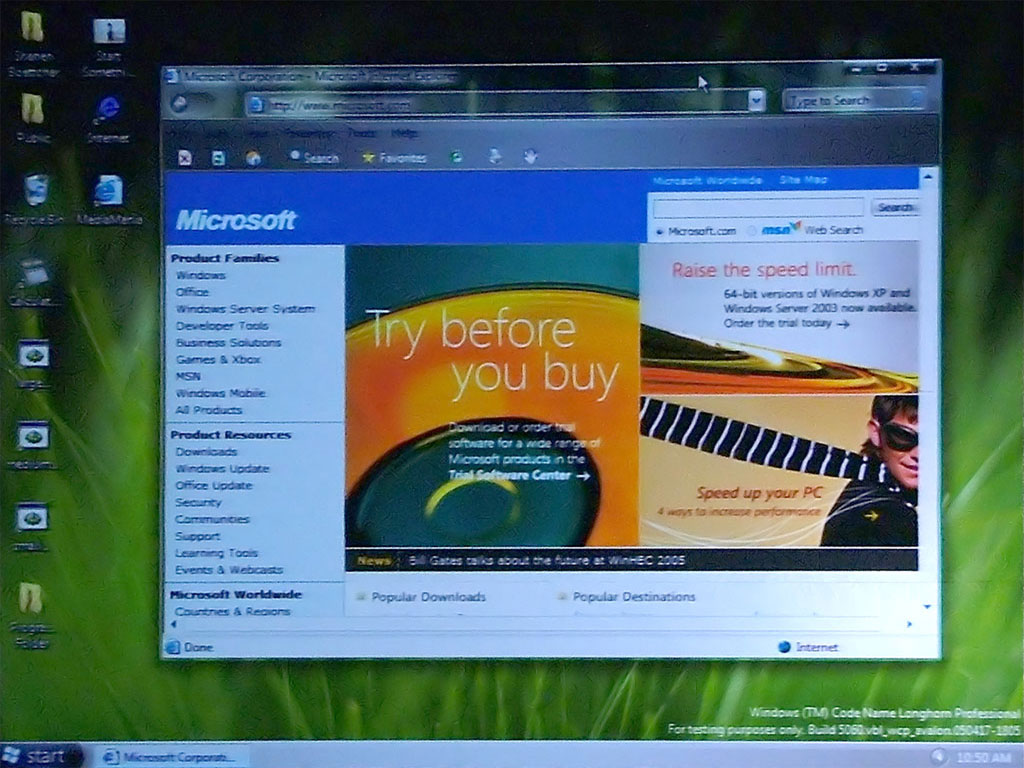Open the Security link

(198, 503)
